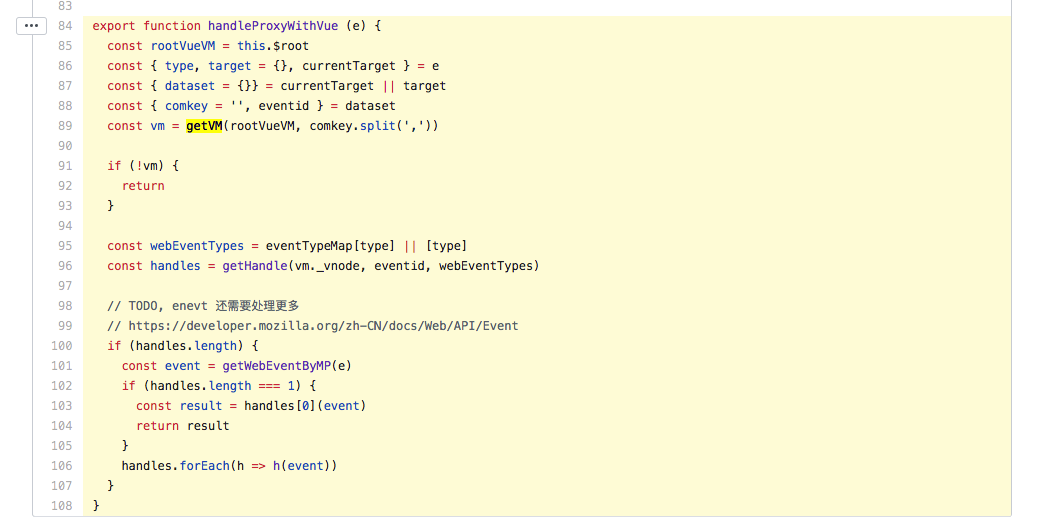This screenshot has width=1060, height=523.
Task: Click line number 108 at bottom
Action: (x=62, y=505)
